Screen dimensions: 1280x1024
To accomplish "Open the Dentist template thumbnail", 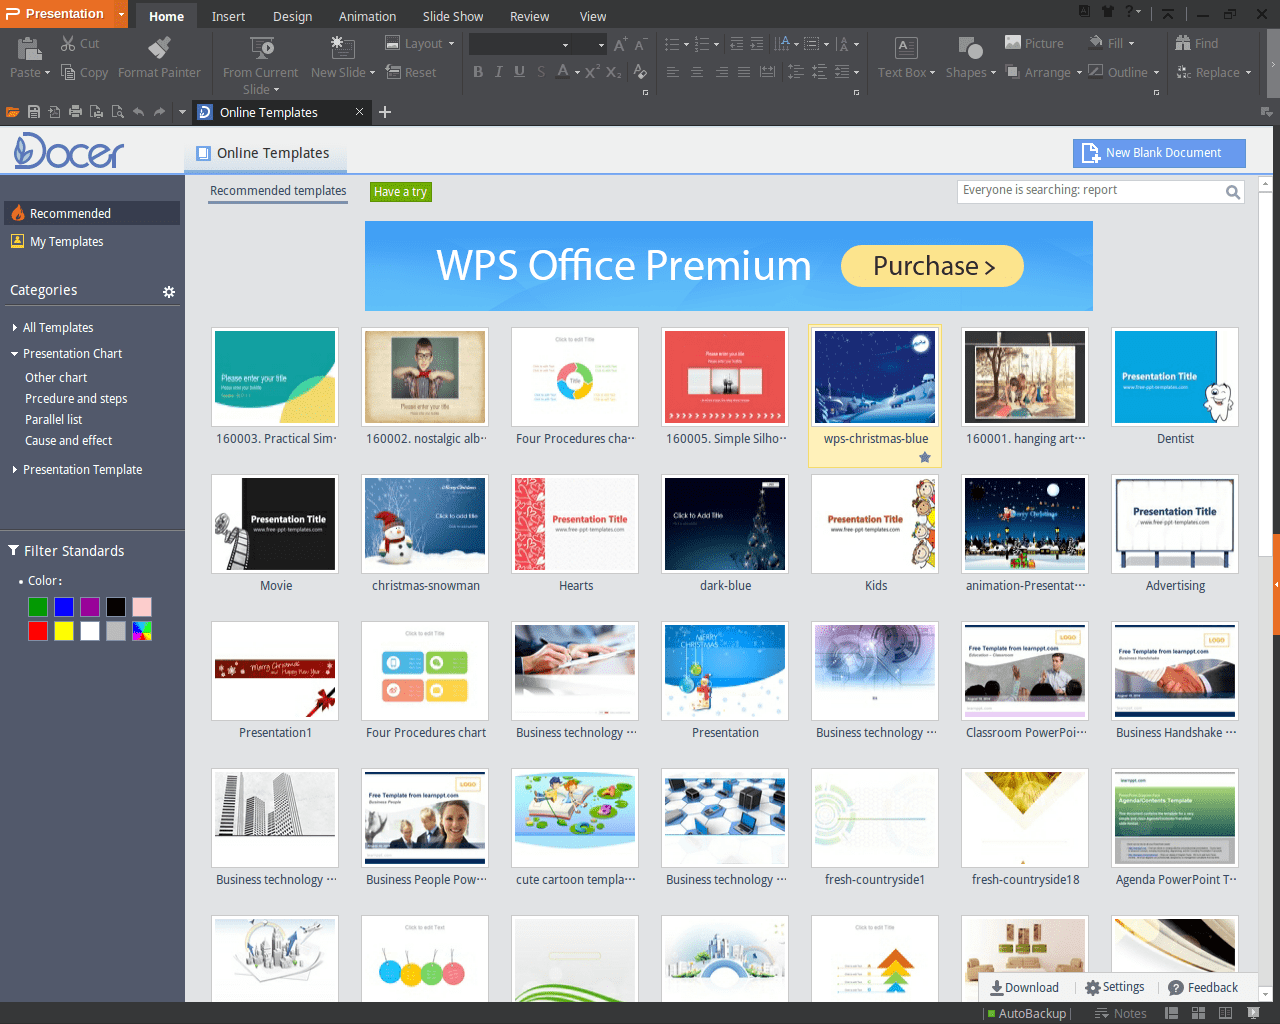I will [x=1175, y=377].
